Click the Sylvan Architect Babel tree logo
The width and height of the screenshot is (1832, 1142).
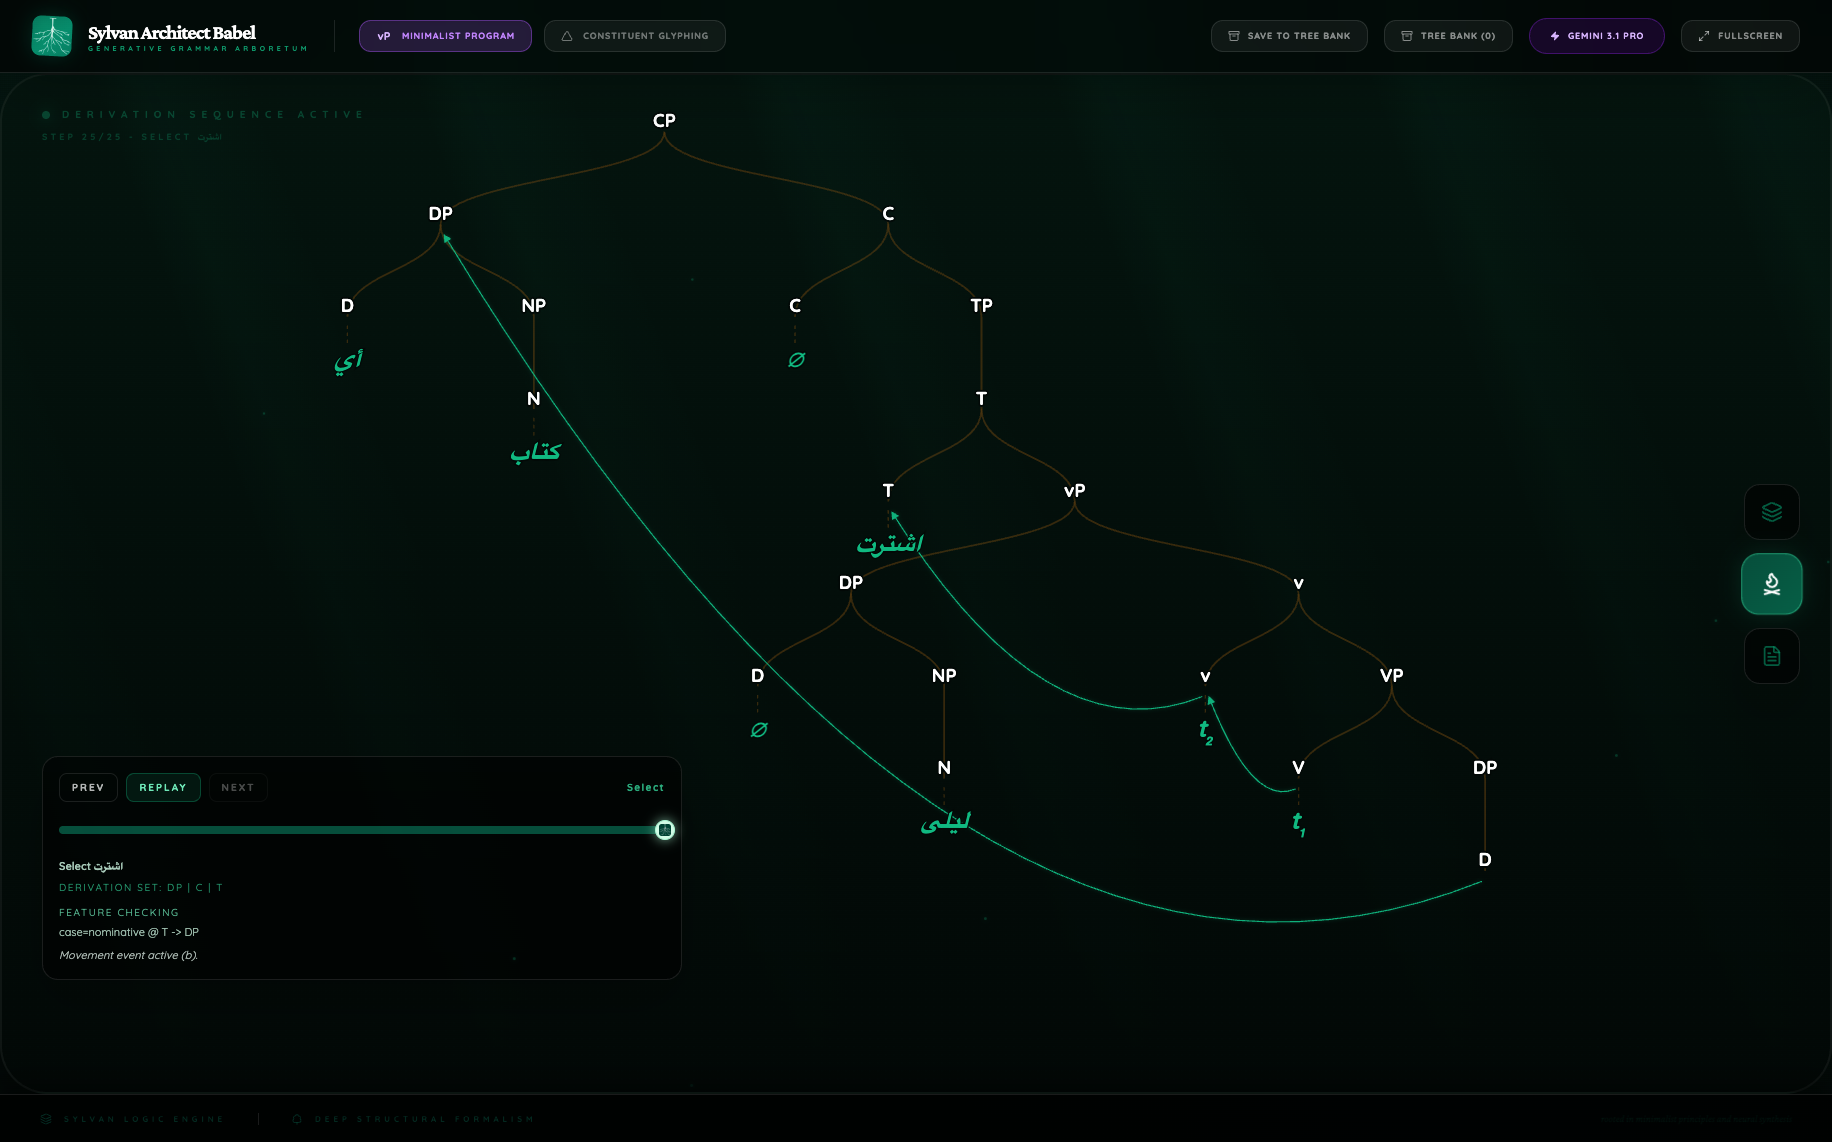(52, 36)
